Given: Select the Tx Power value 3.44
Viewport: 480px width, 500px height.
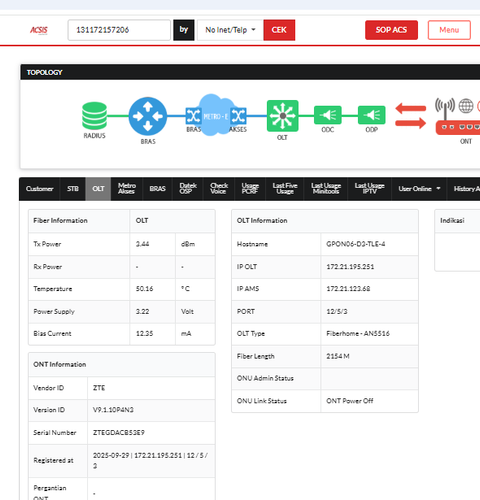Looking at the screenshot, I should click(x=142, y=244).
